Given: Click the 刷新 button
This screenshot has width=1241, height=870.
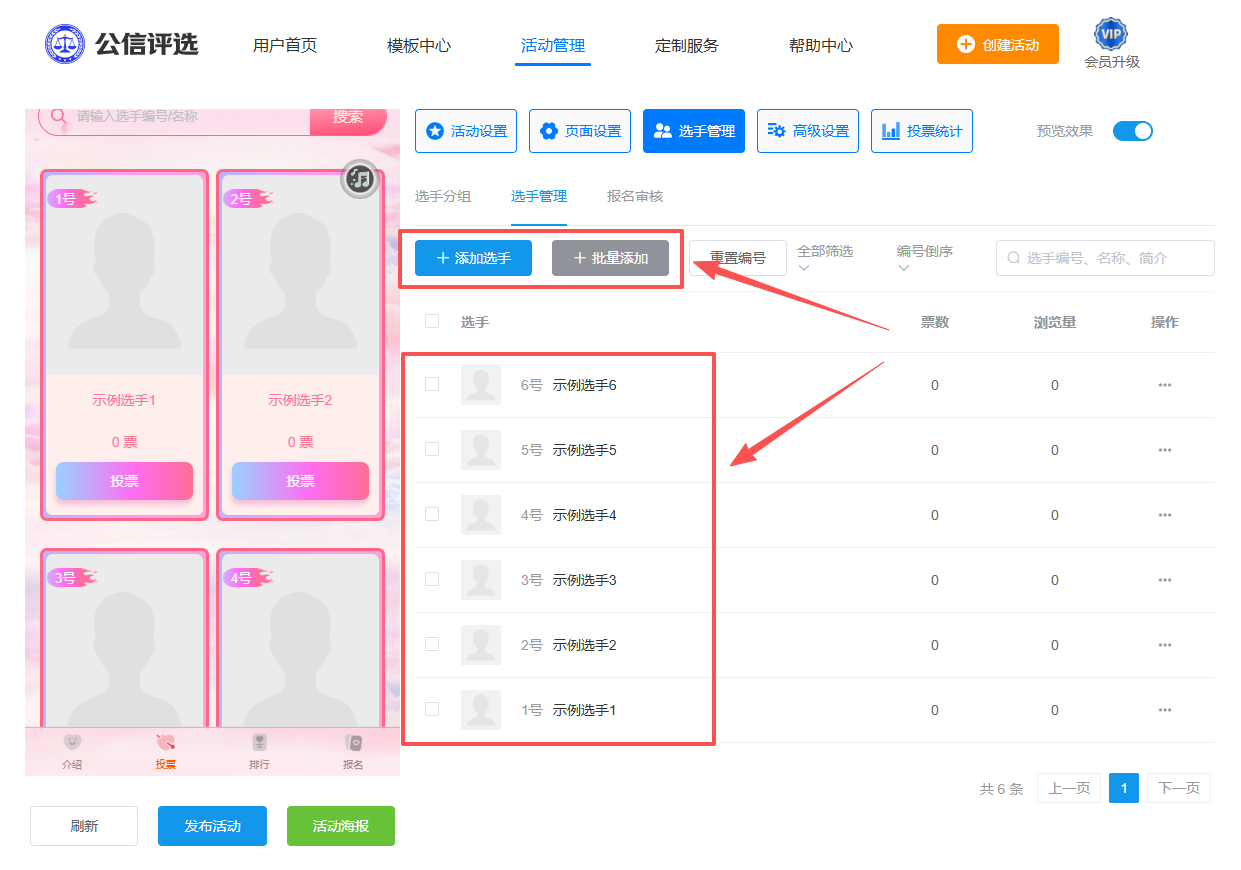Looking at the screenshot, I should pos(84,826).
